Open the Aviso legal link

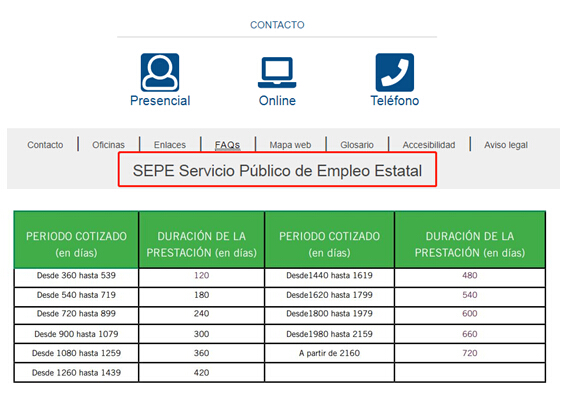[x=506, y=145]
